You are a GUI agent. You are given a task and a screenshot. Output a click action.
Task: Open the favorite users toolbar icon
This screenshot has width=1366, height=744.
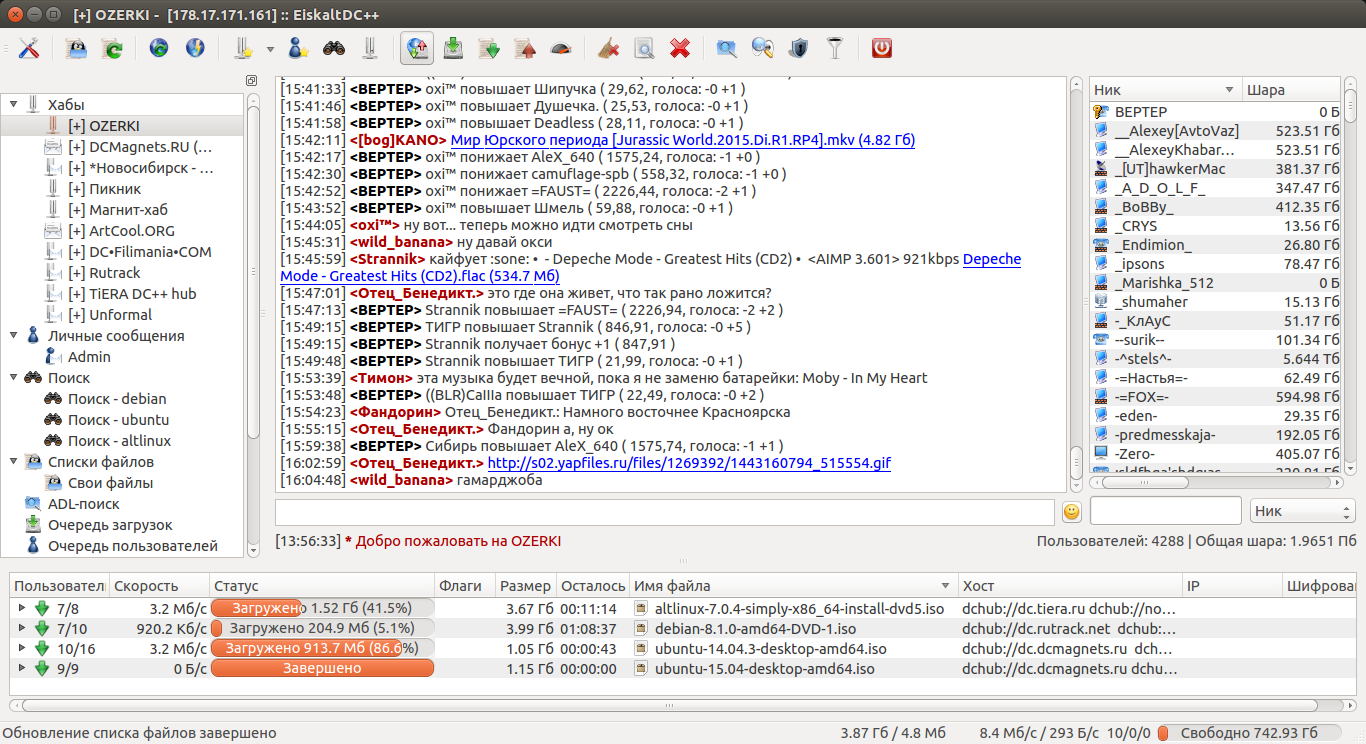298,48
